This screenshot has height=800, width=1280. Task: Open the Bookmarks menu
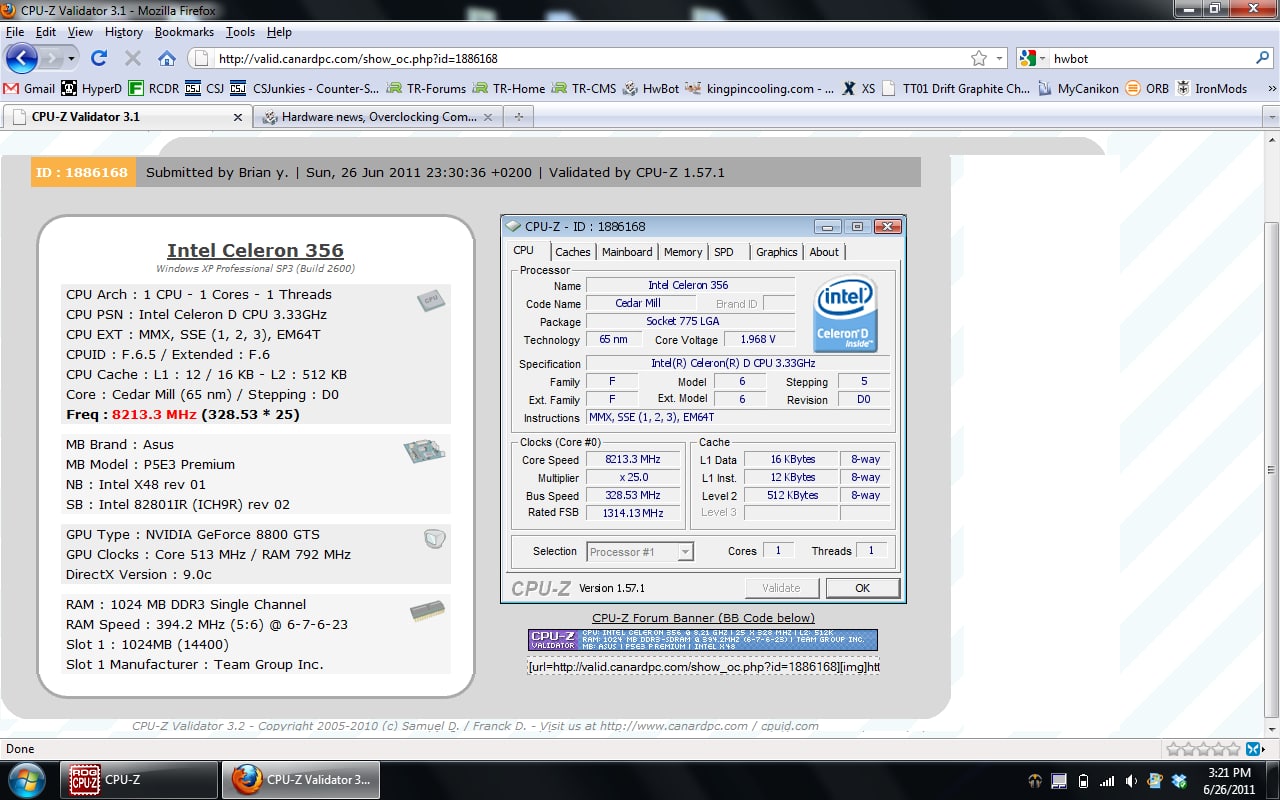pyautogui.click(x=184, y=32)
